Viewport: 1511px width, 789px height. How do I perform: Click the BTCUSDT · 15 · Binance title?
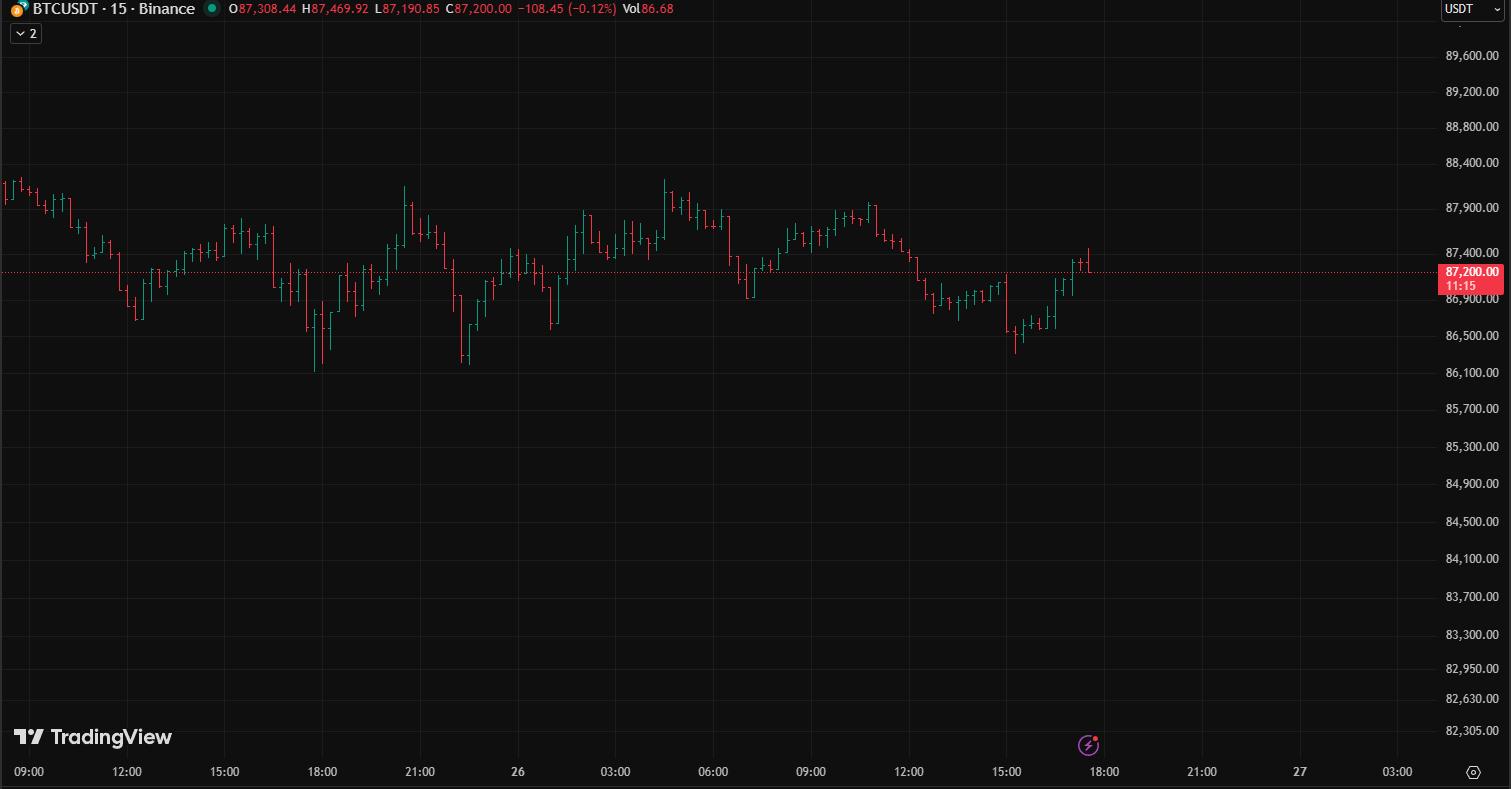click(x=113, y=9)
